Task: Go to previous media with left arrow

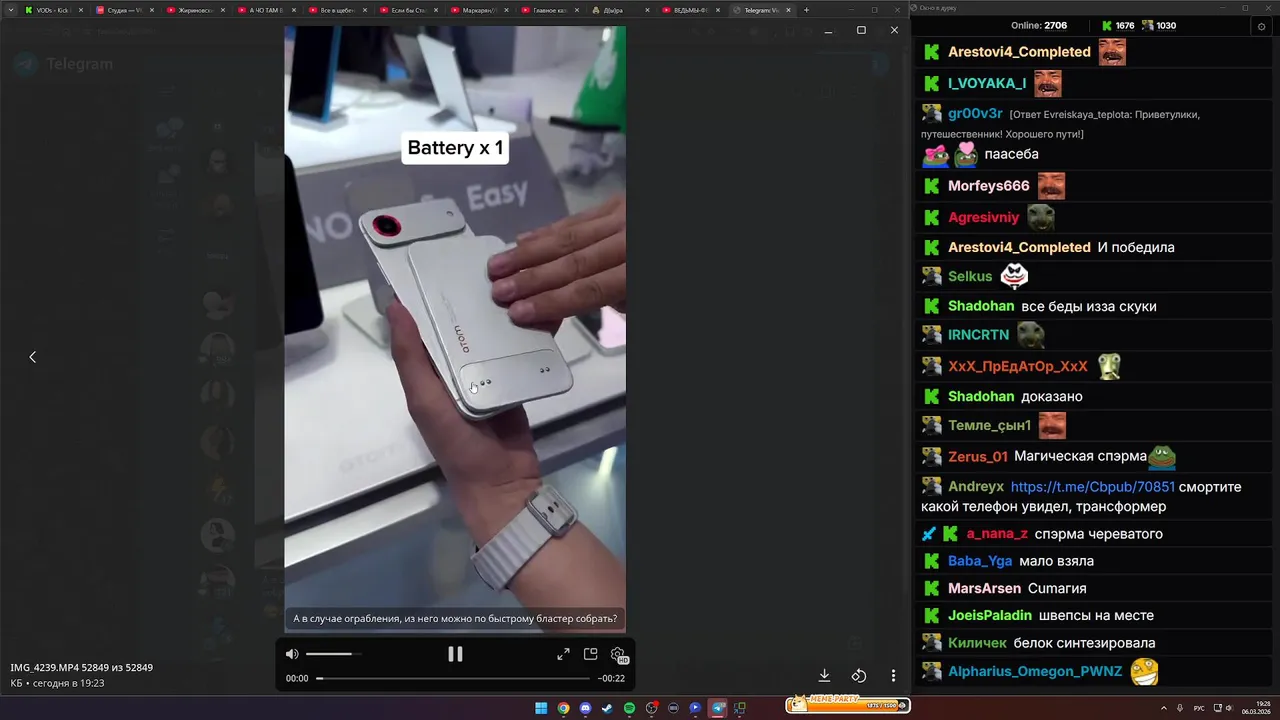Action: (32, 357)
